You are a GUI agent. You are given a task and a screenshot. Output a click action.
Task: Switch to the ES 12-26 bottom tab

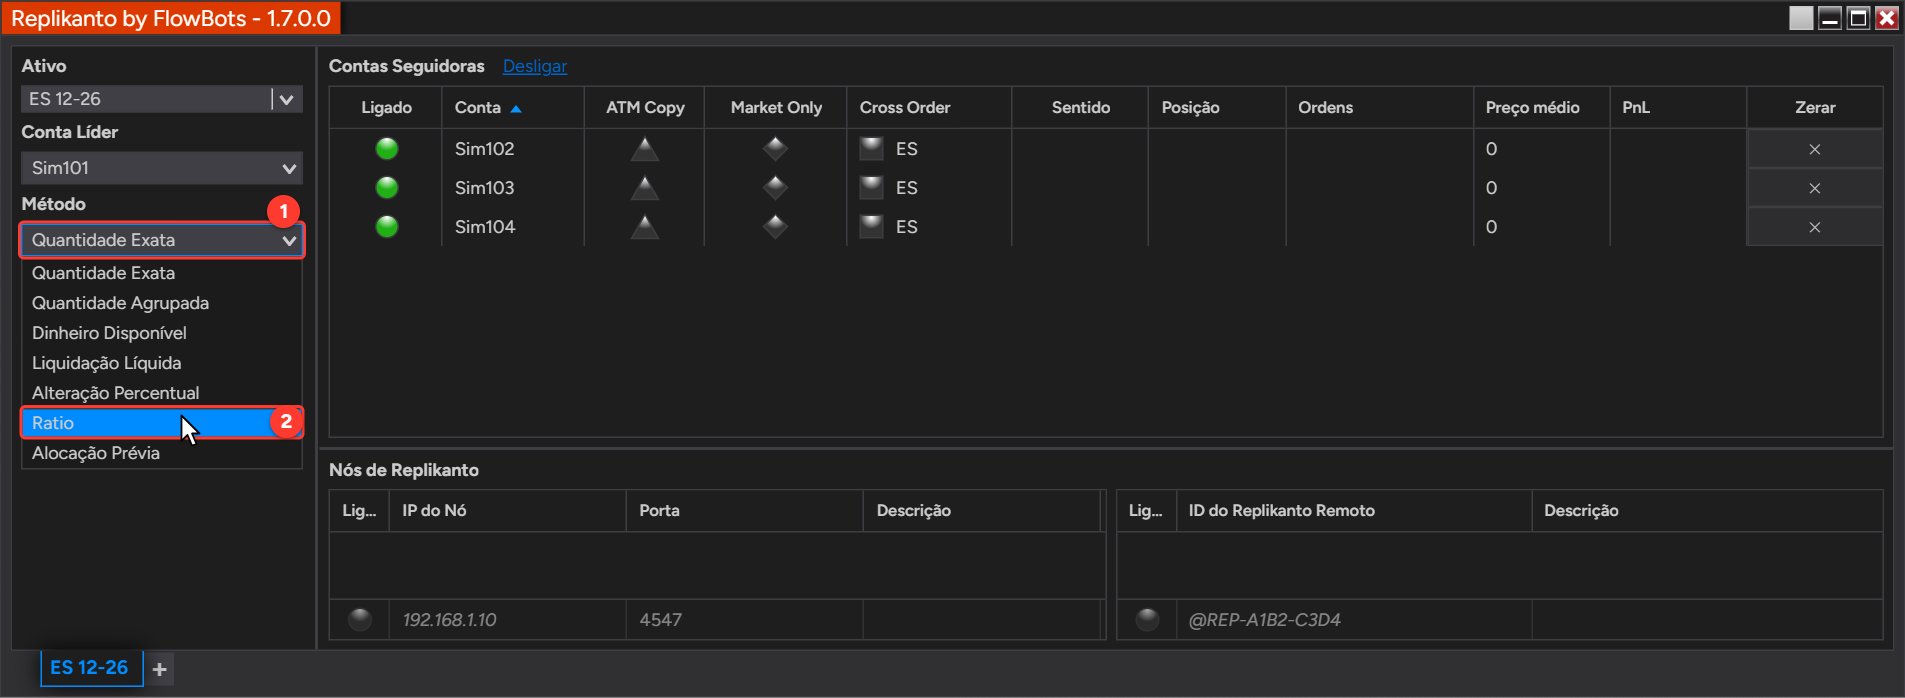tap(90, 668)
